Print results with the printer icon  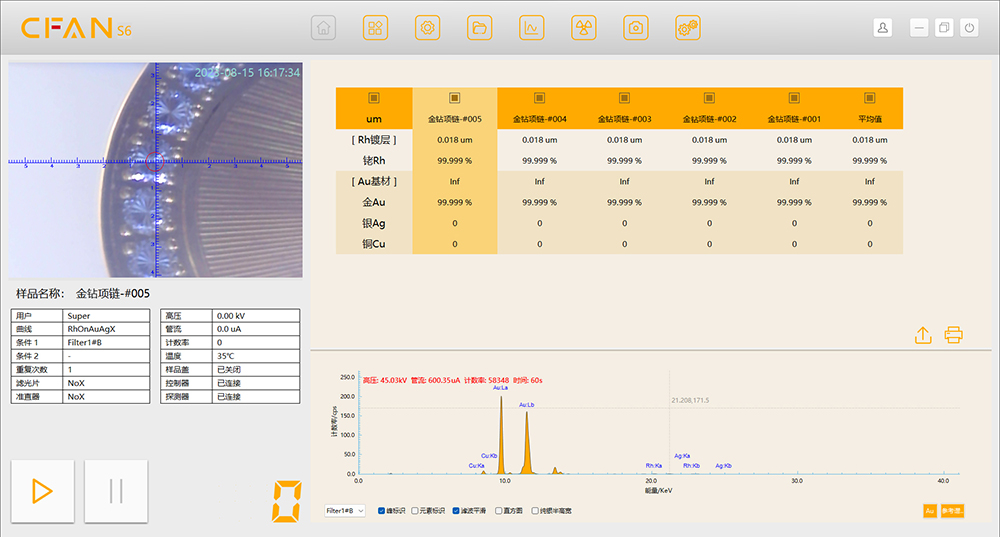click(953, 335)
